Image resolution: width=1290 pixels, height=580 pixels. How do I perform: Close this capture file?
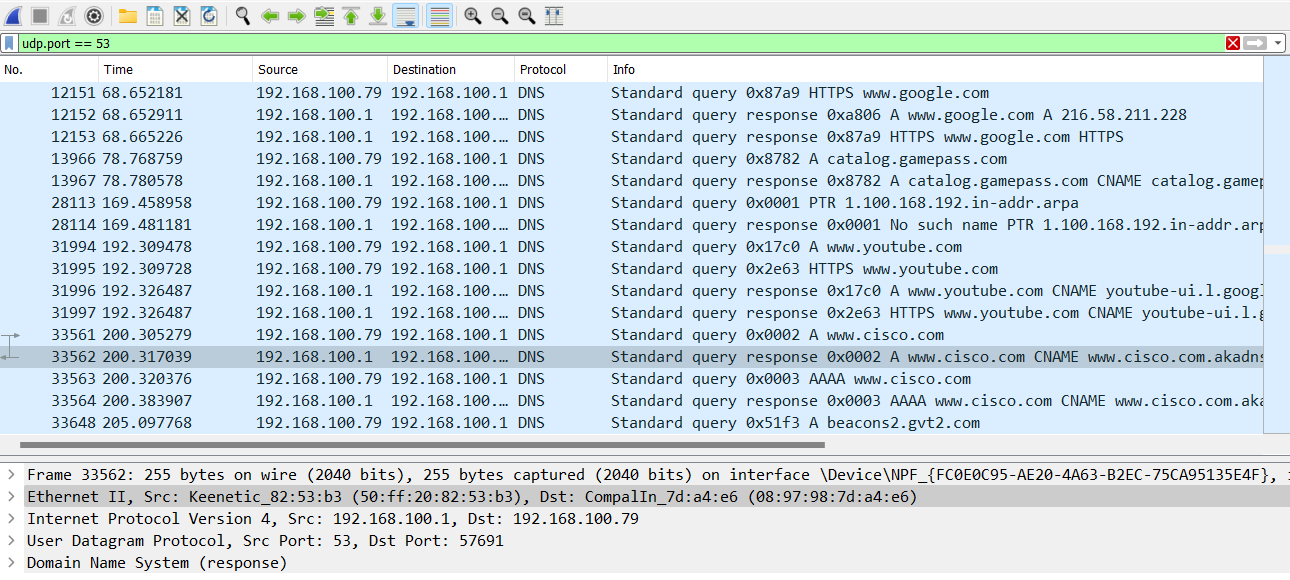[182, 16]
